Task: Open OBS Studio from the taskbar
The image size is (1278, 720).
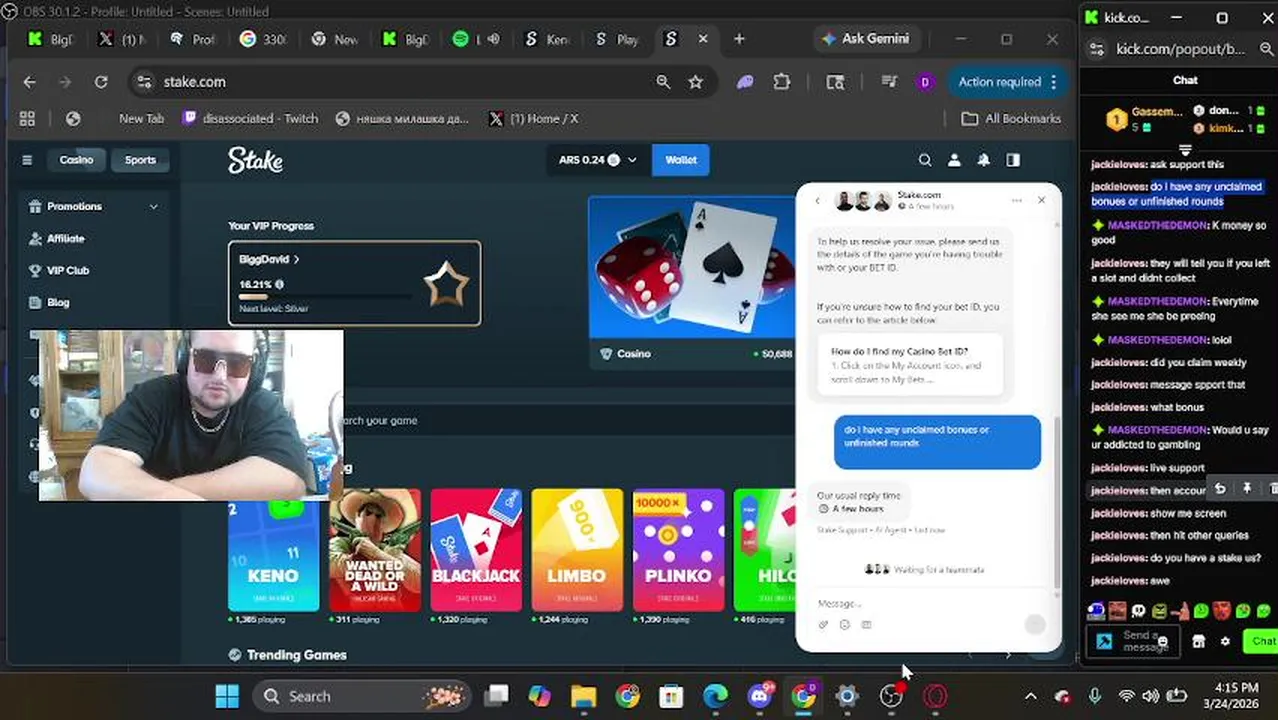Action: [891, 696]
